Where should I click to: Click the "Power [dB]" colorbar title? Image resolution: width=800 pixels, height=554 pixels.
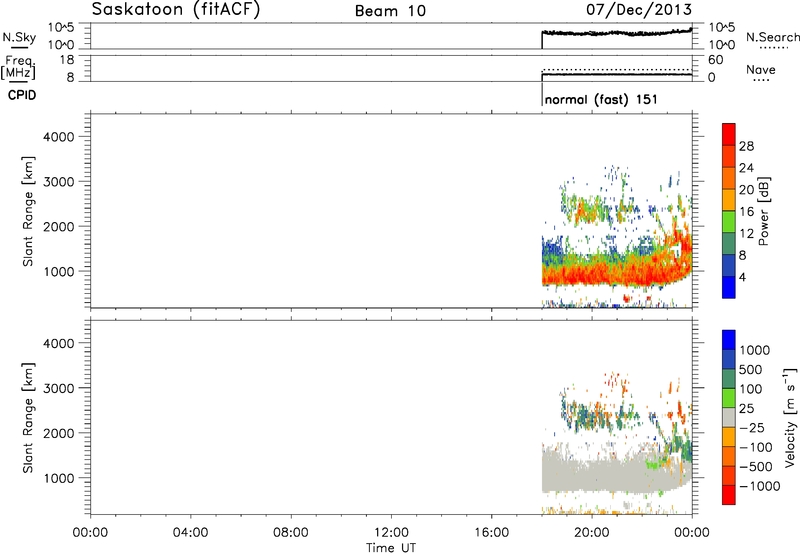(764, 211)
